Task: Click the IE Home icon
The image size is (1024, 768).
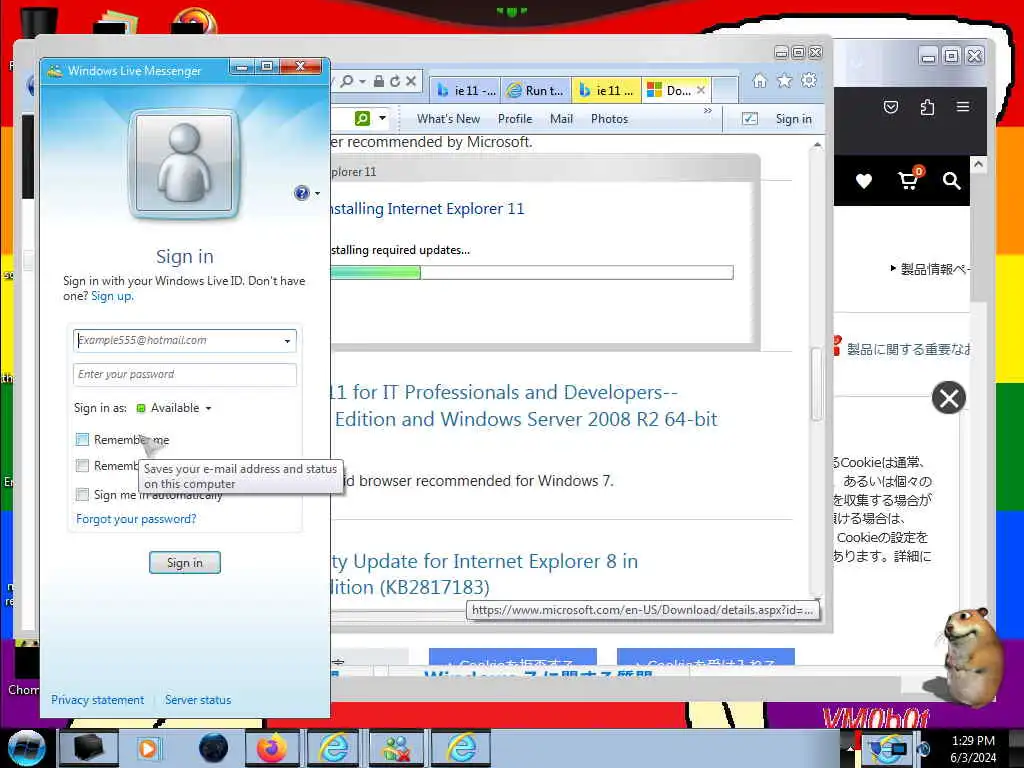Action: [x=759, y=80]
